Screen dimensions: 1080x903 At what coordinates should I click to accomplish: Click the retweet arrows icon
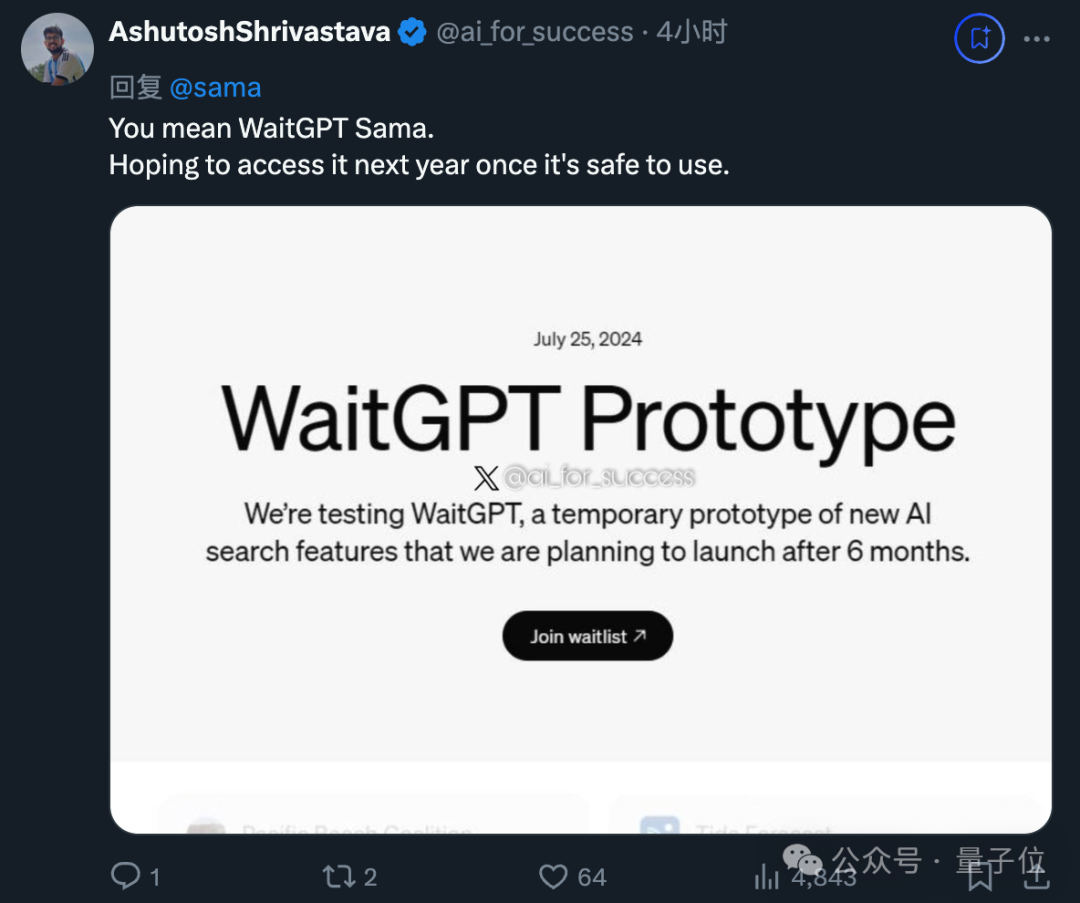pos(339,876)
